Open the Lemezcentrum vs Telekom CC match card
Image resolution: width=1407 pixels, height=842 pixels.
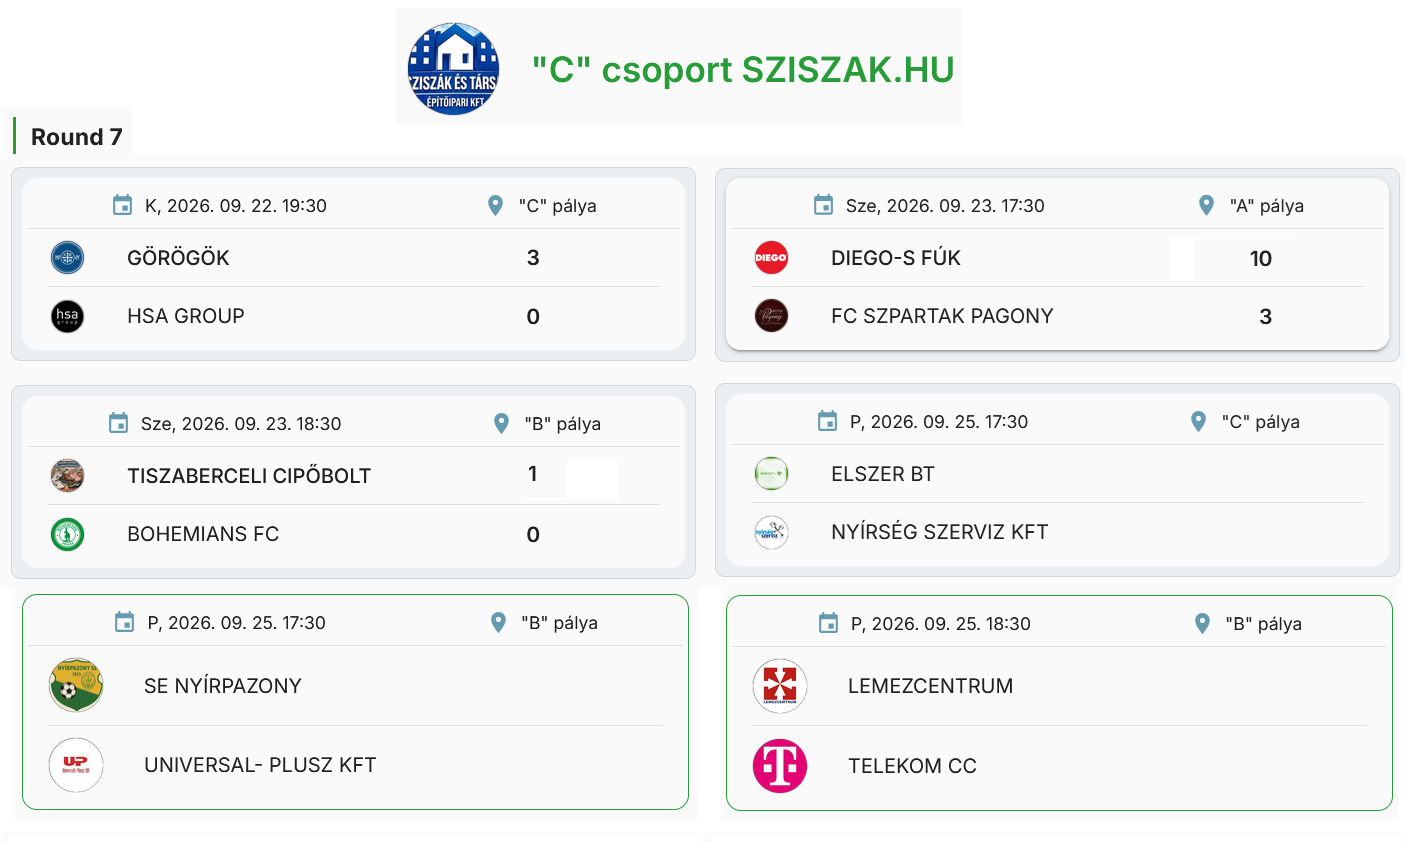click(1059, 703)
